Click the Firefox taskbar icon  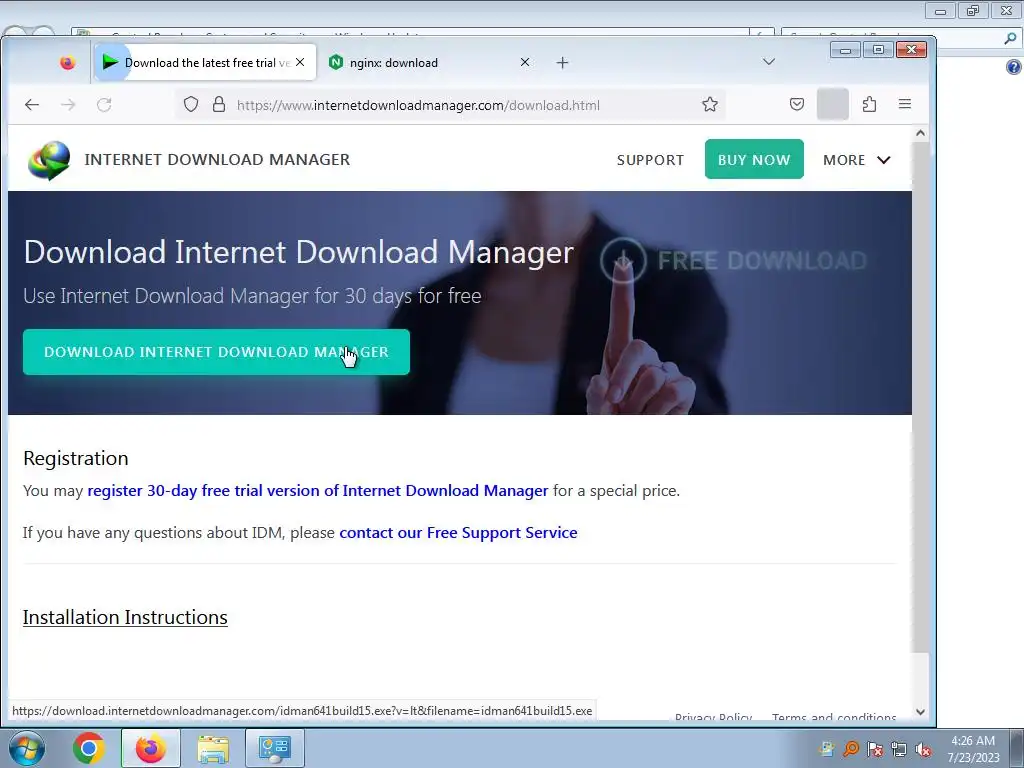point(150,748)
